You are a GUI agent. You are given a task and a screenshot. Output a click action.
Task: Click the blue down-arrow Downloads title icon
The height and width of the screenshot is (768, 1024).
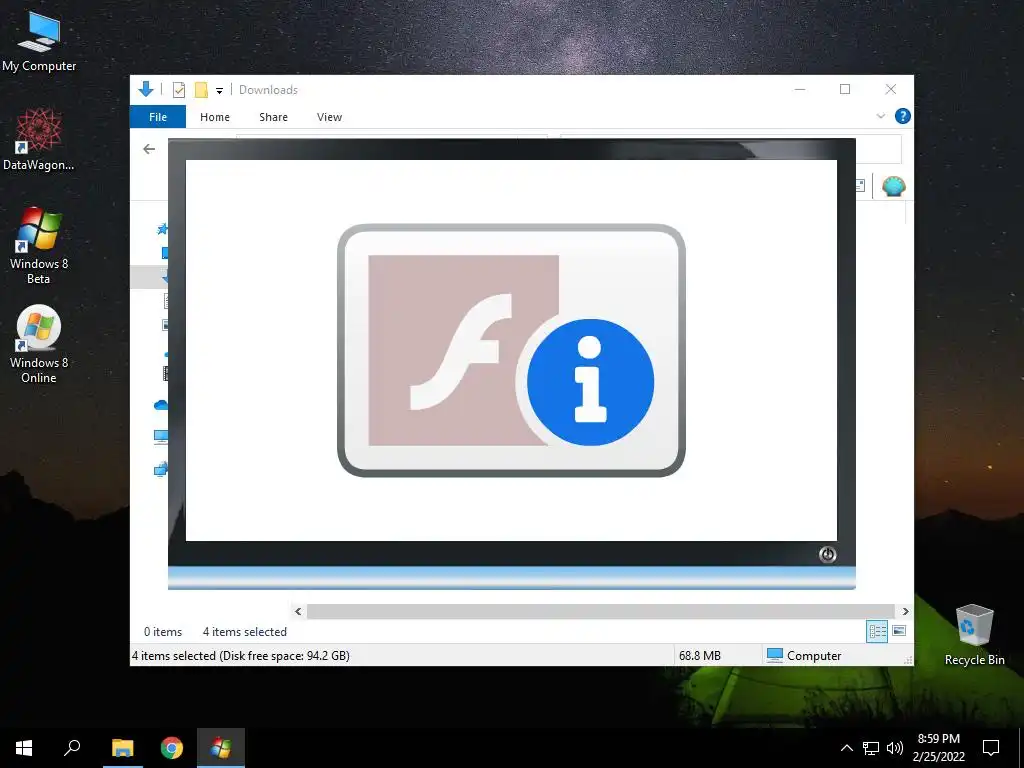[146, 89]
